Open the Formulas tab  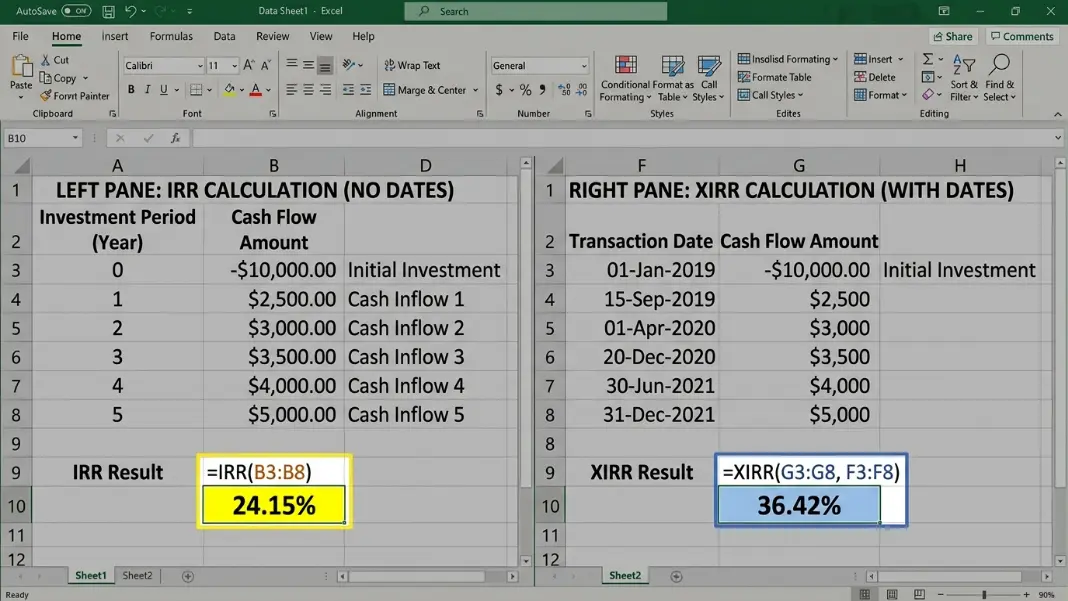click(x=171, y=36)
